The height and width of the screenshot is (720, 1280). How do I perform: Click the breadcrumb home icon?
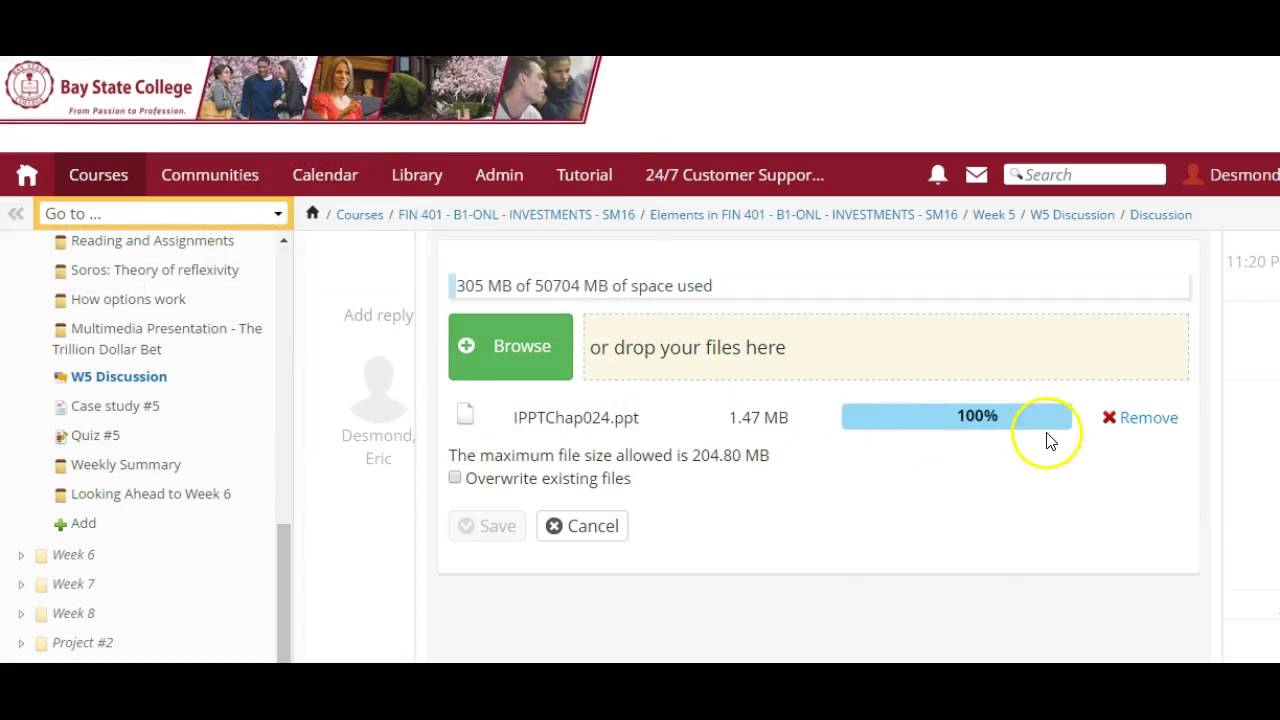tap(312, 213)
